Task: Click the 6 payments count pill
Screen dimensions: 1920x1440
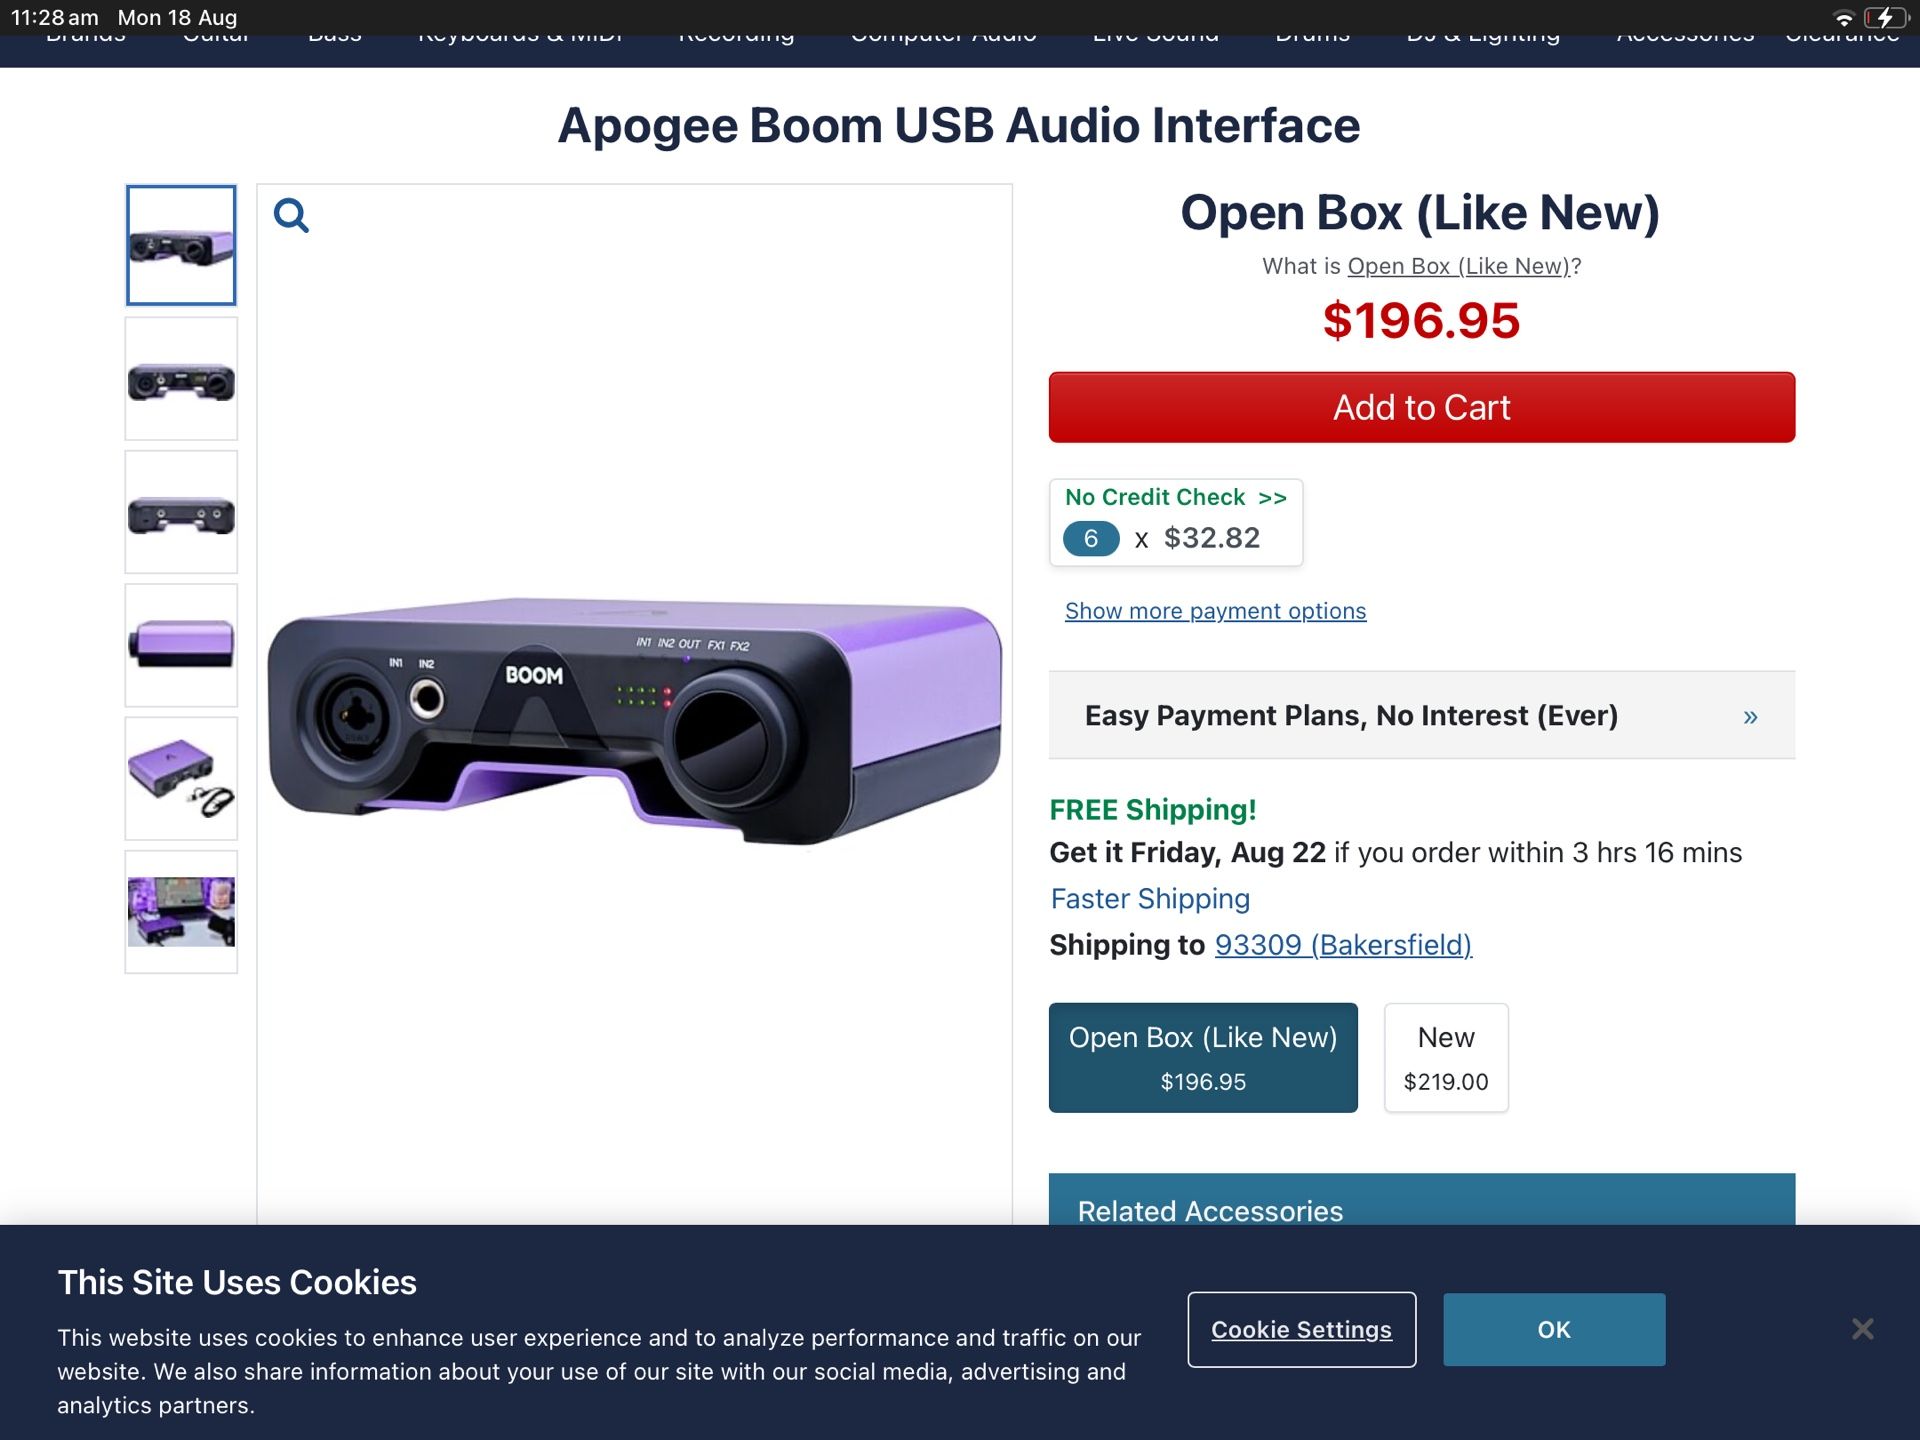Action: (x=1091, y=539)
